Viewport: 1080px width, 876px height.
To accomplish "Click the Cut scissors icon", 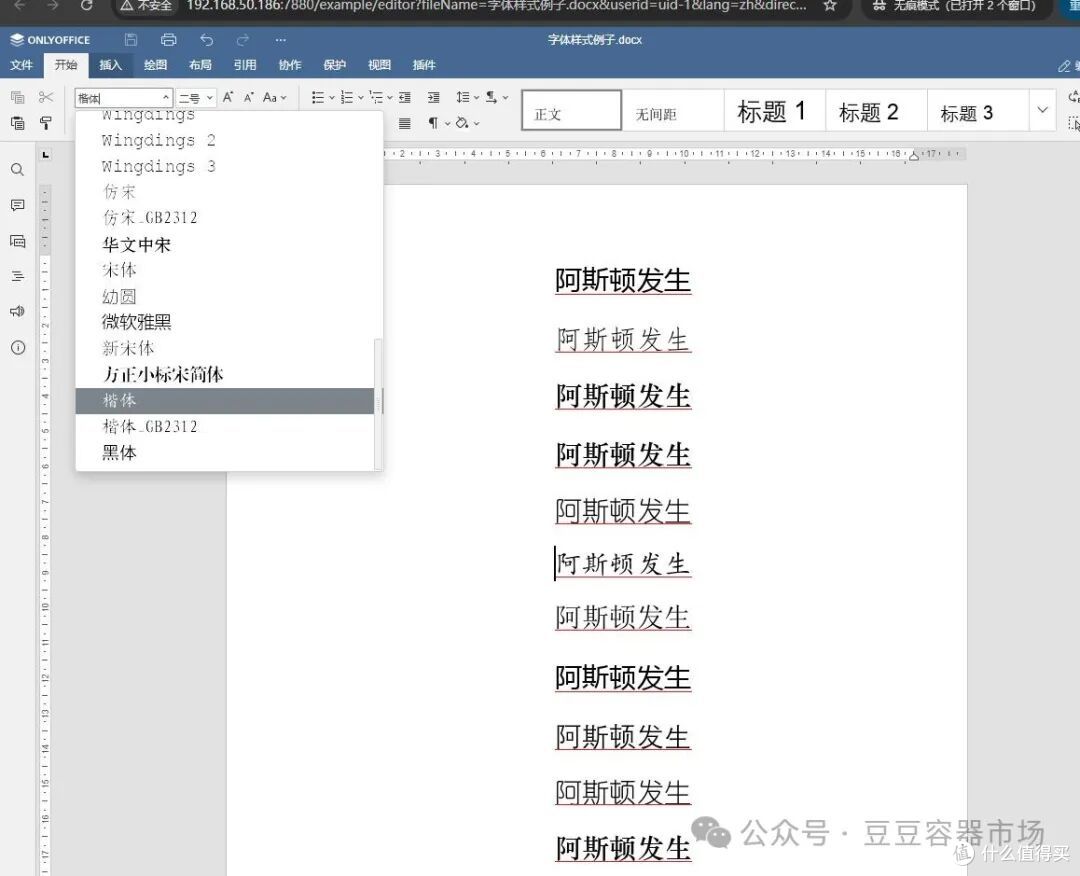I will click(x=45, y=97).
